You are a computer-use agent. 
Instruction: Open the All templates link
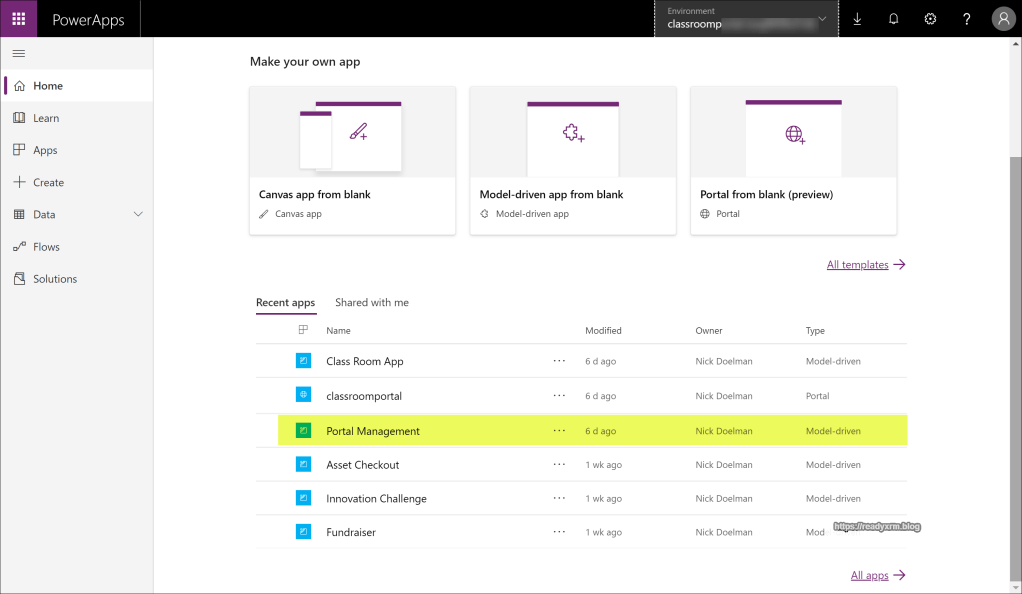(858, 264)
